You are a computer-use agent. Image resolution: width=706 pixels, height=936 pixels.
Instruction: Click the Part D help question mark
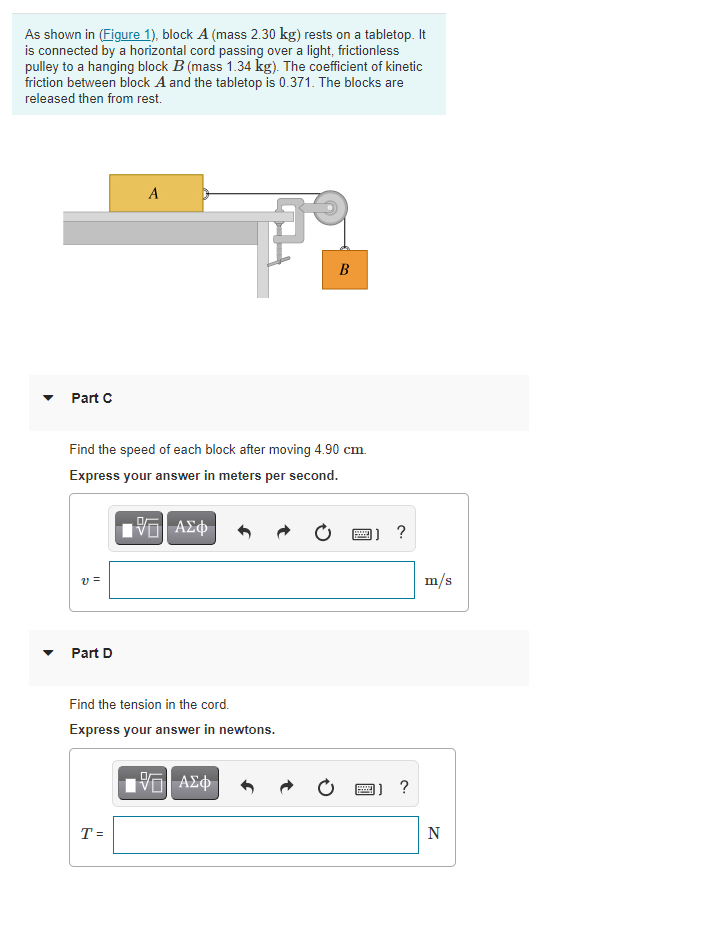tap(404, 787)
